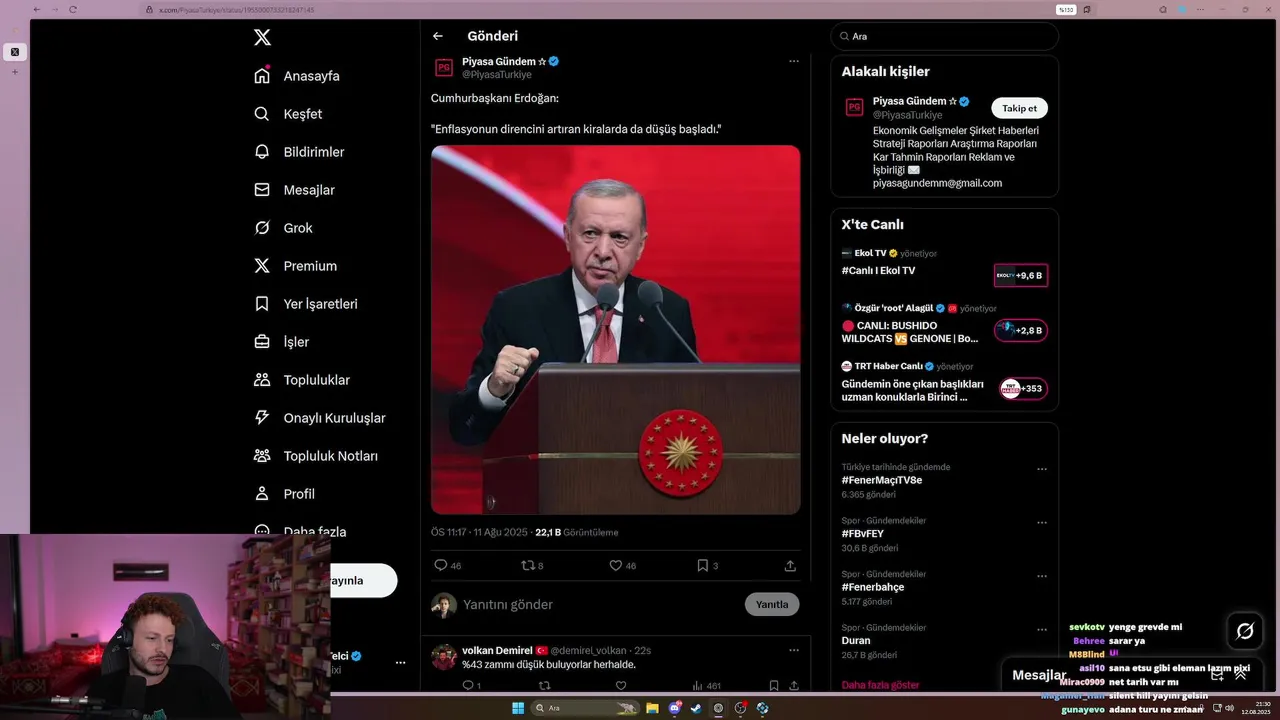Open File Explorer from the taskbar
Screen dimensions: 1280x720
(x=652, y=708)
